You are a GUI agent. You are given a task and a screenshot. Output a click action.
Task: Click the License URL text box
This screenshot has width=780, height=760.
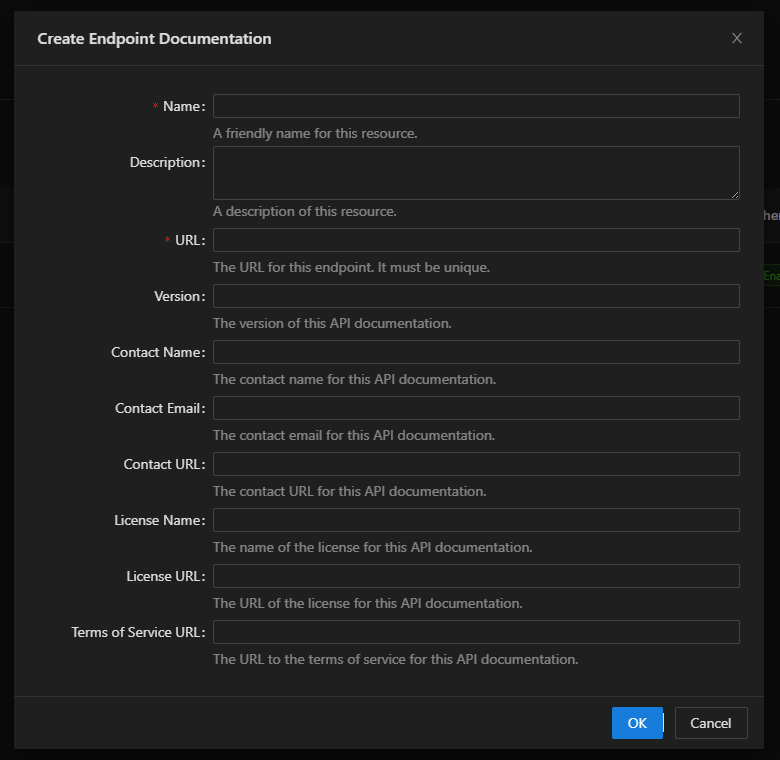click(x=476, y=576)
